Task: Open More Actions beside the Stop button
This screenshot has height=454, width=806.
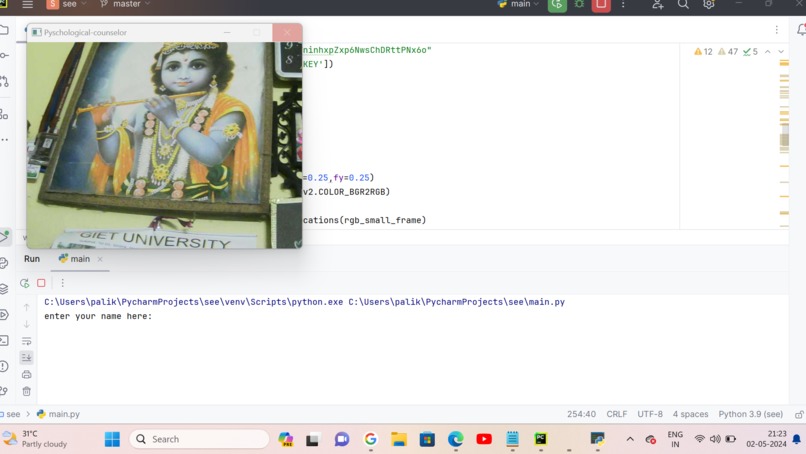Action: pyautogui.click(x=623, y=5)
